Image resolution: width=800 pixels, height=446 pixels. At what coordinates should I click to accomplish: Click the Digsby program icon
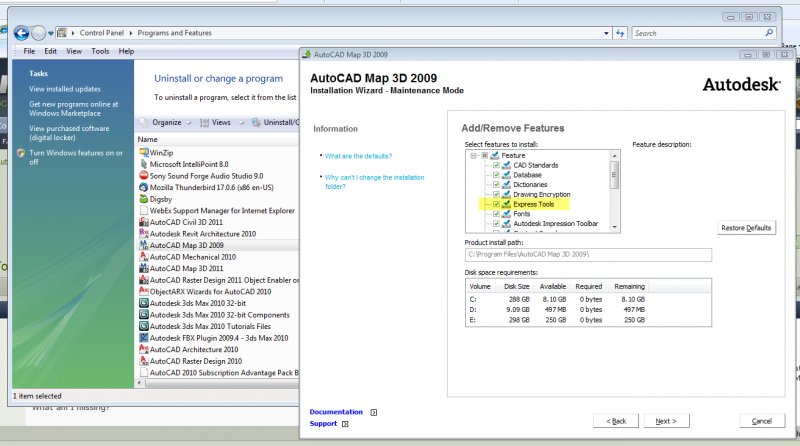pyautogui.click(x=144, y=199)
